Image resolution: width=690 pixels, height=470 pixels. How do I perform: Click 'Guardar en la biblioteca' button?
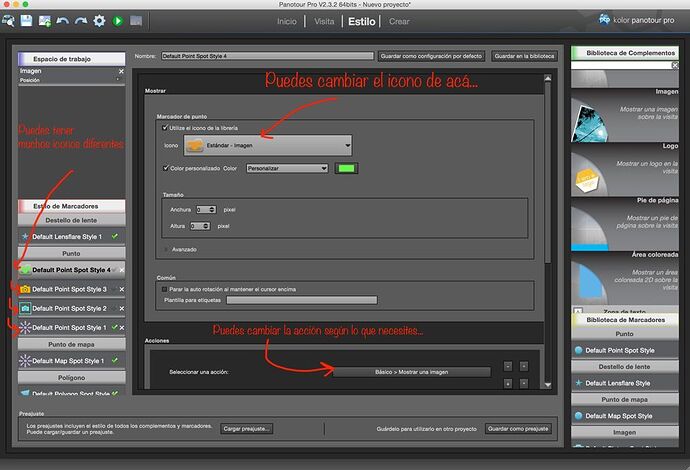point(525,56)
